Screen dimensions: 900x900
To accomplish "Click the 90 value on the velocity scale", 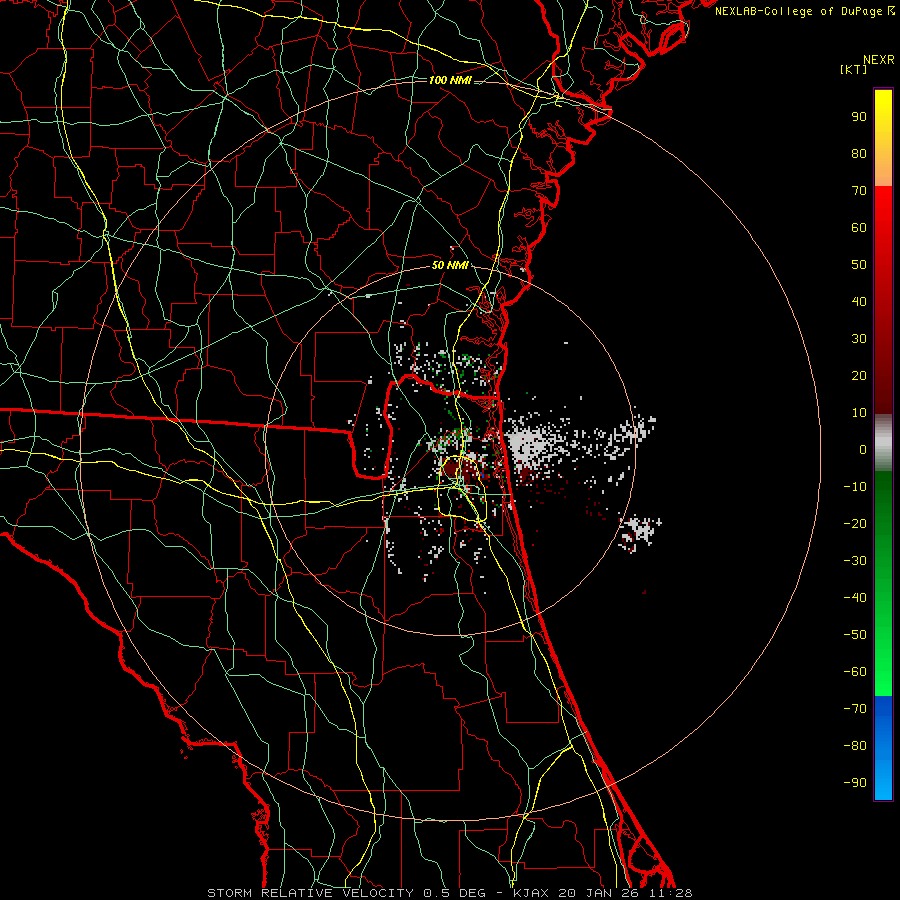I will pos(859,117).
